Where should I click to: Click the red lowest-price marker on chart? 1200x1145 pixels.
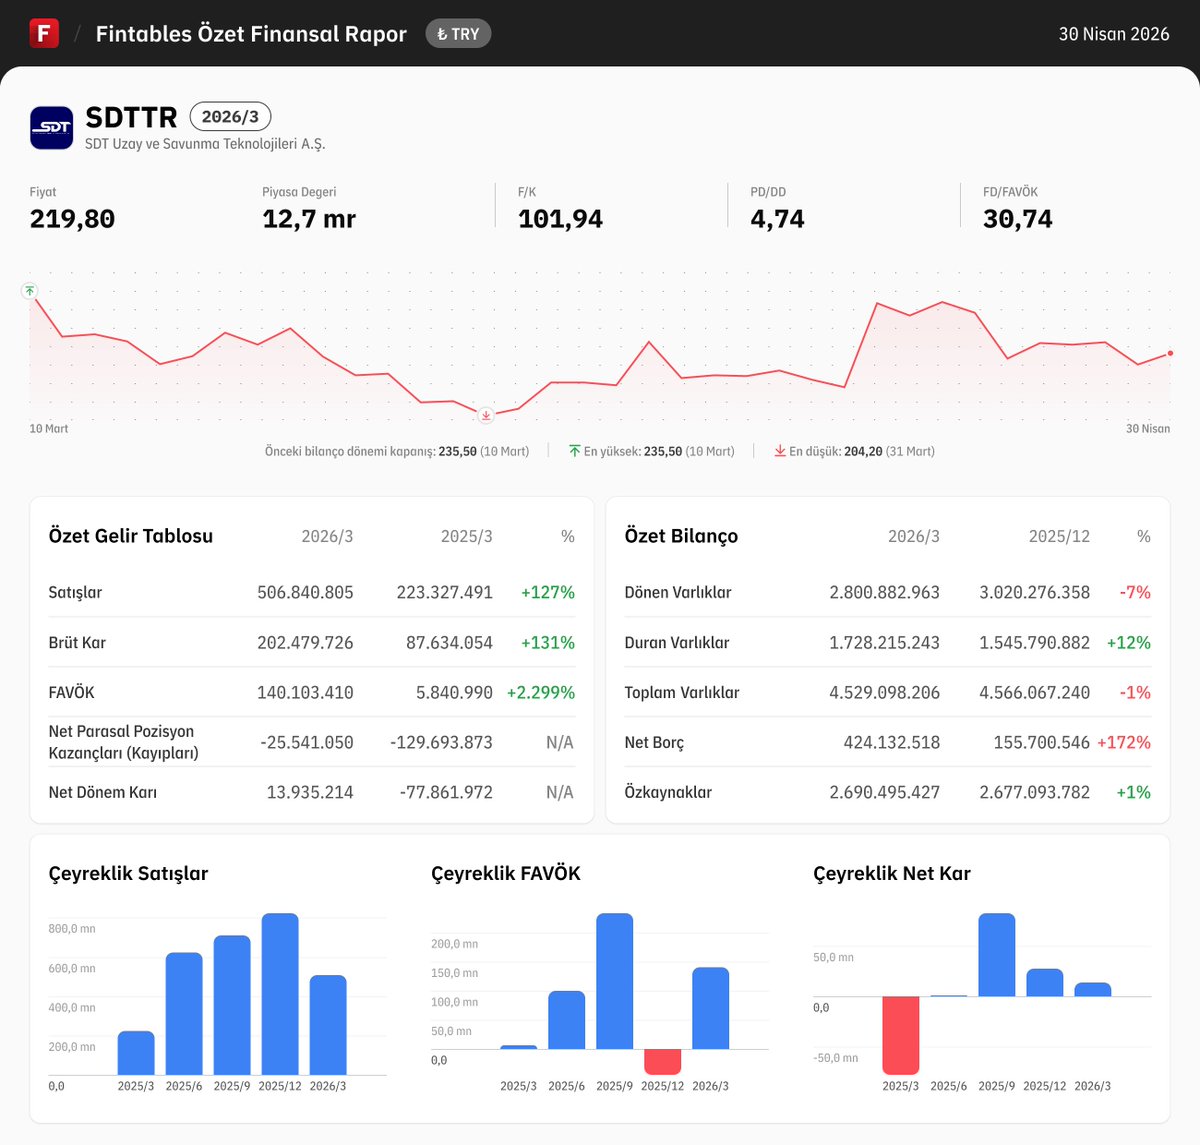click(x=486, y=415)
